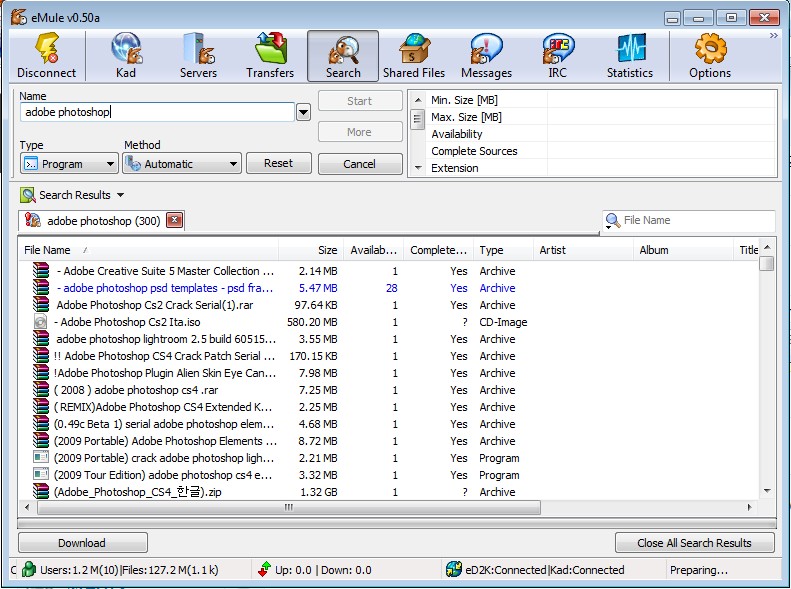This screenshot has height=589, width=791.
Task: Click the Disconnect toolbar icon
Action: click(x=46, y=56)
